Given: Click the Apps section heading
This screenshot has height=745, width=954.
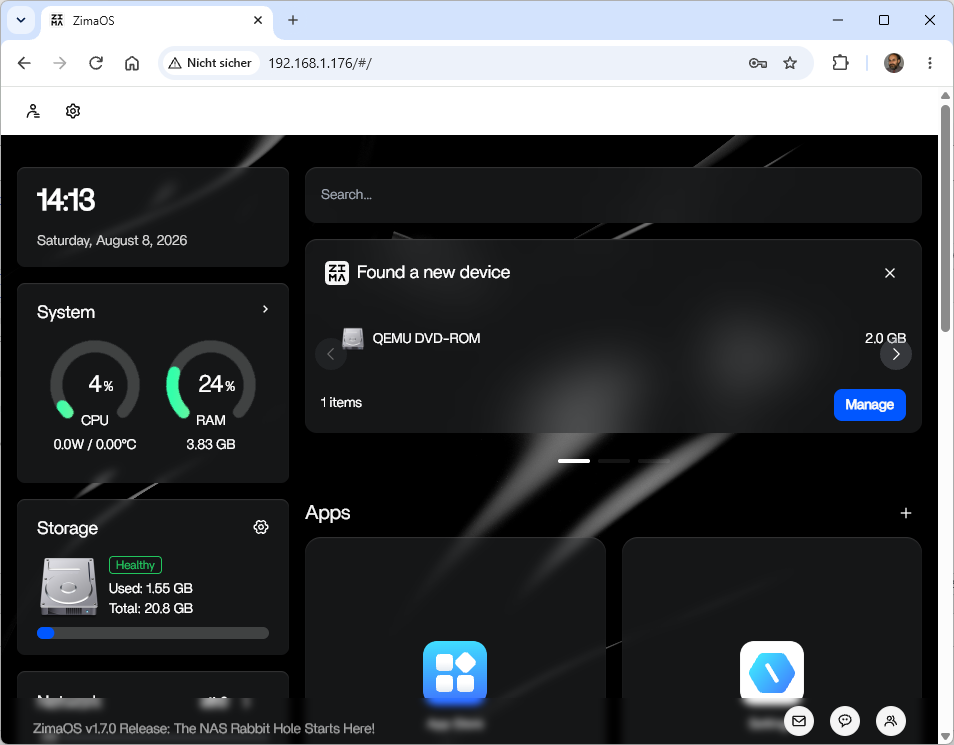Looking at the screenshot, I should coord(327,512).
